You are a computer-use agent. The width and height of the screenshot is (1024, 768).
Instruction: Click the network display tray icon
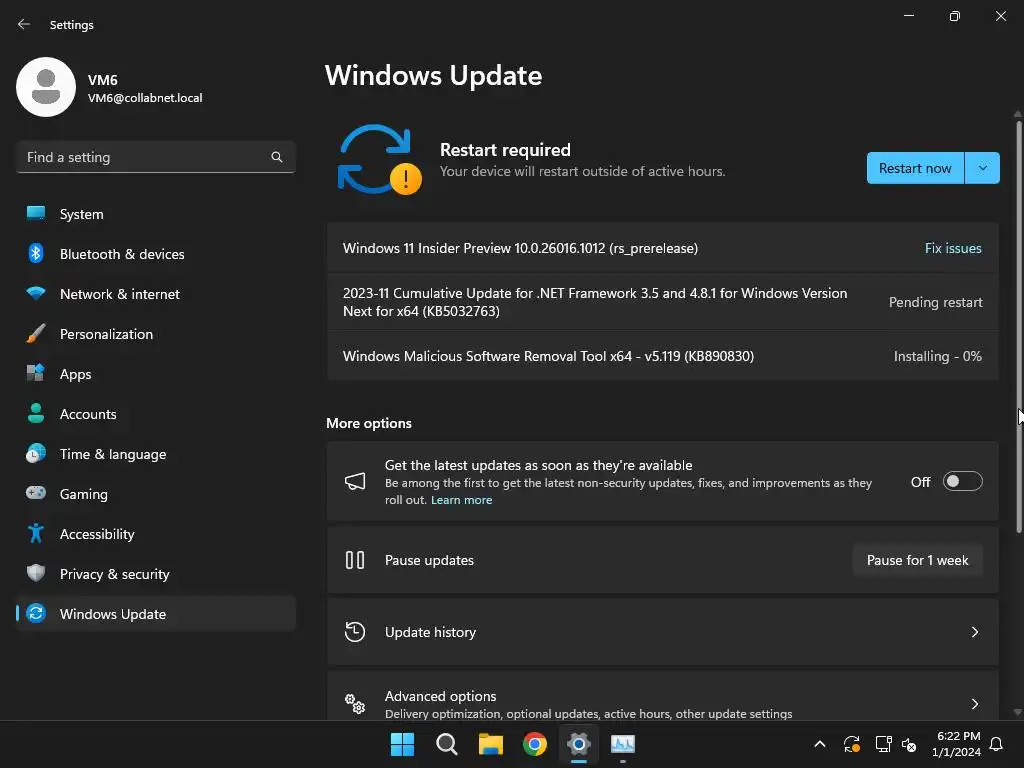point(883,744)
